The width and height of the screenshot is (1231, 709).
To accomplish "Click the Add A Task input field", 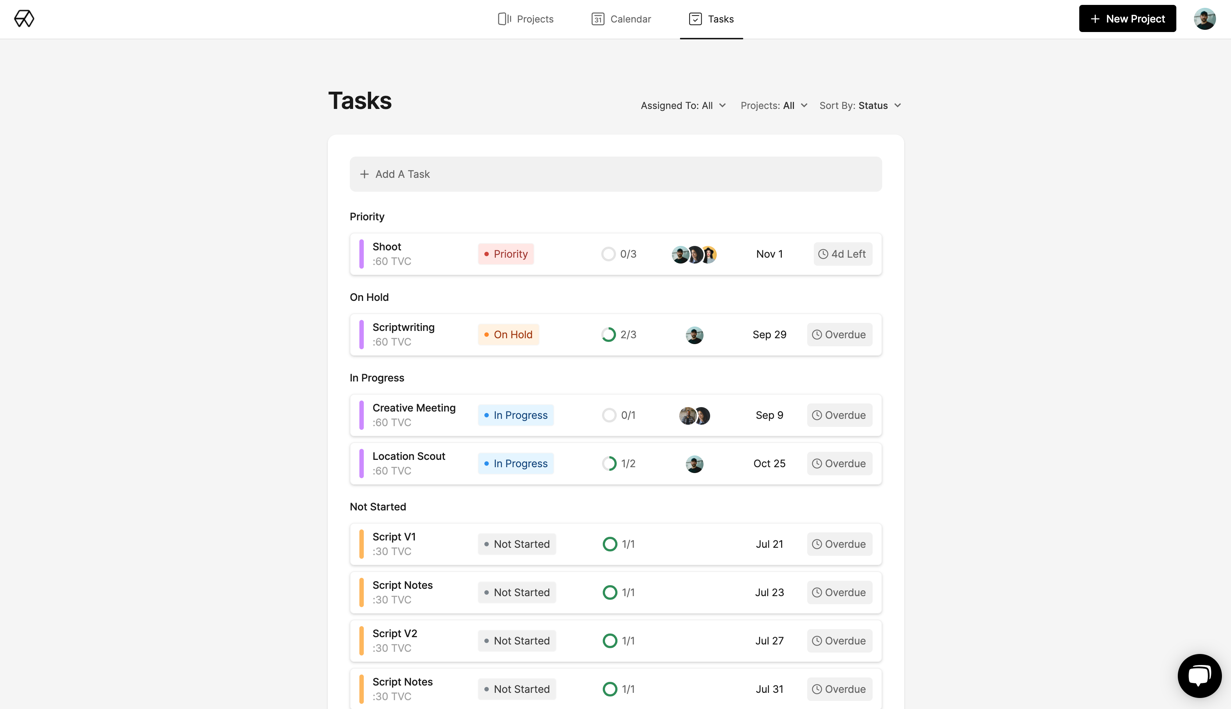I will 615,174.
